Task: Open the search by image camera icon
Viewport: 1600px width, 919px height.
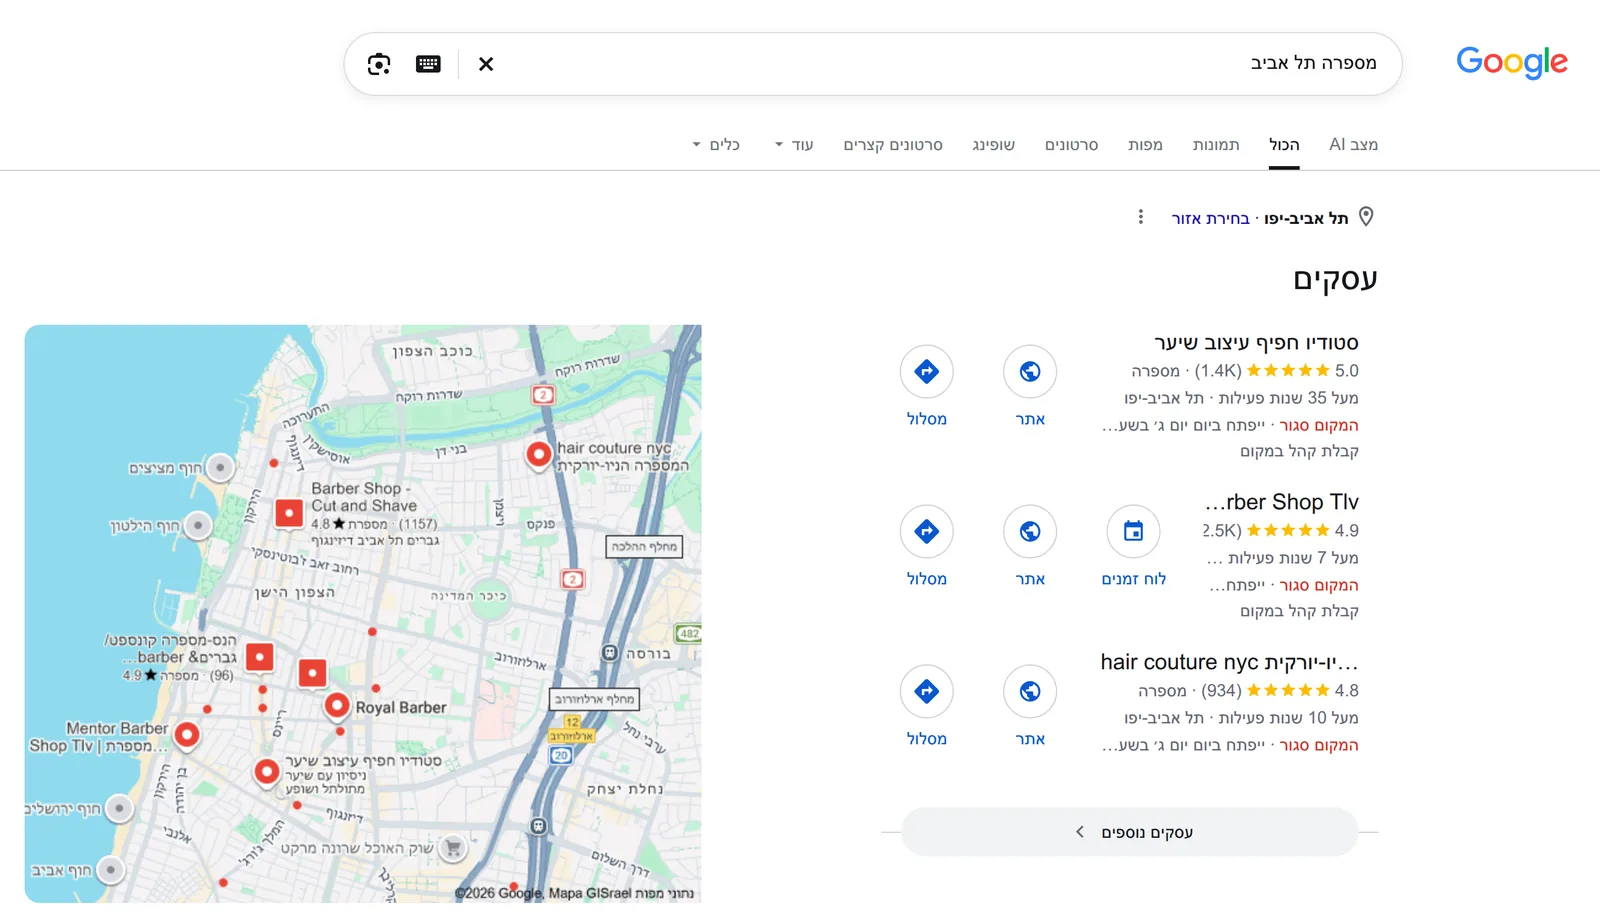Action: pos(379,64)
